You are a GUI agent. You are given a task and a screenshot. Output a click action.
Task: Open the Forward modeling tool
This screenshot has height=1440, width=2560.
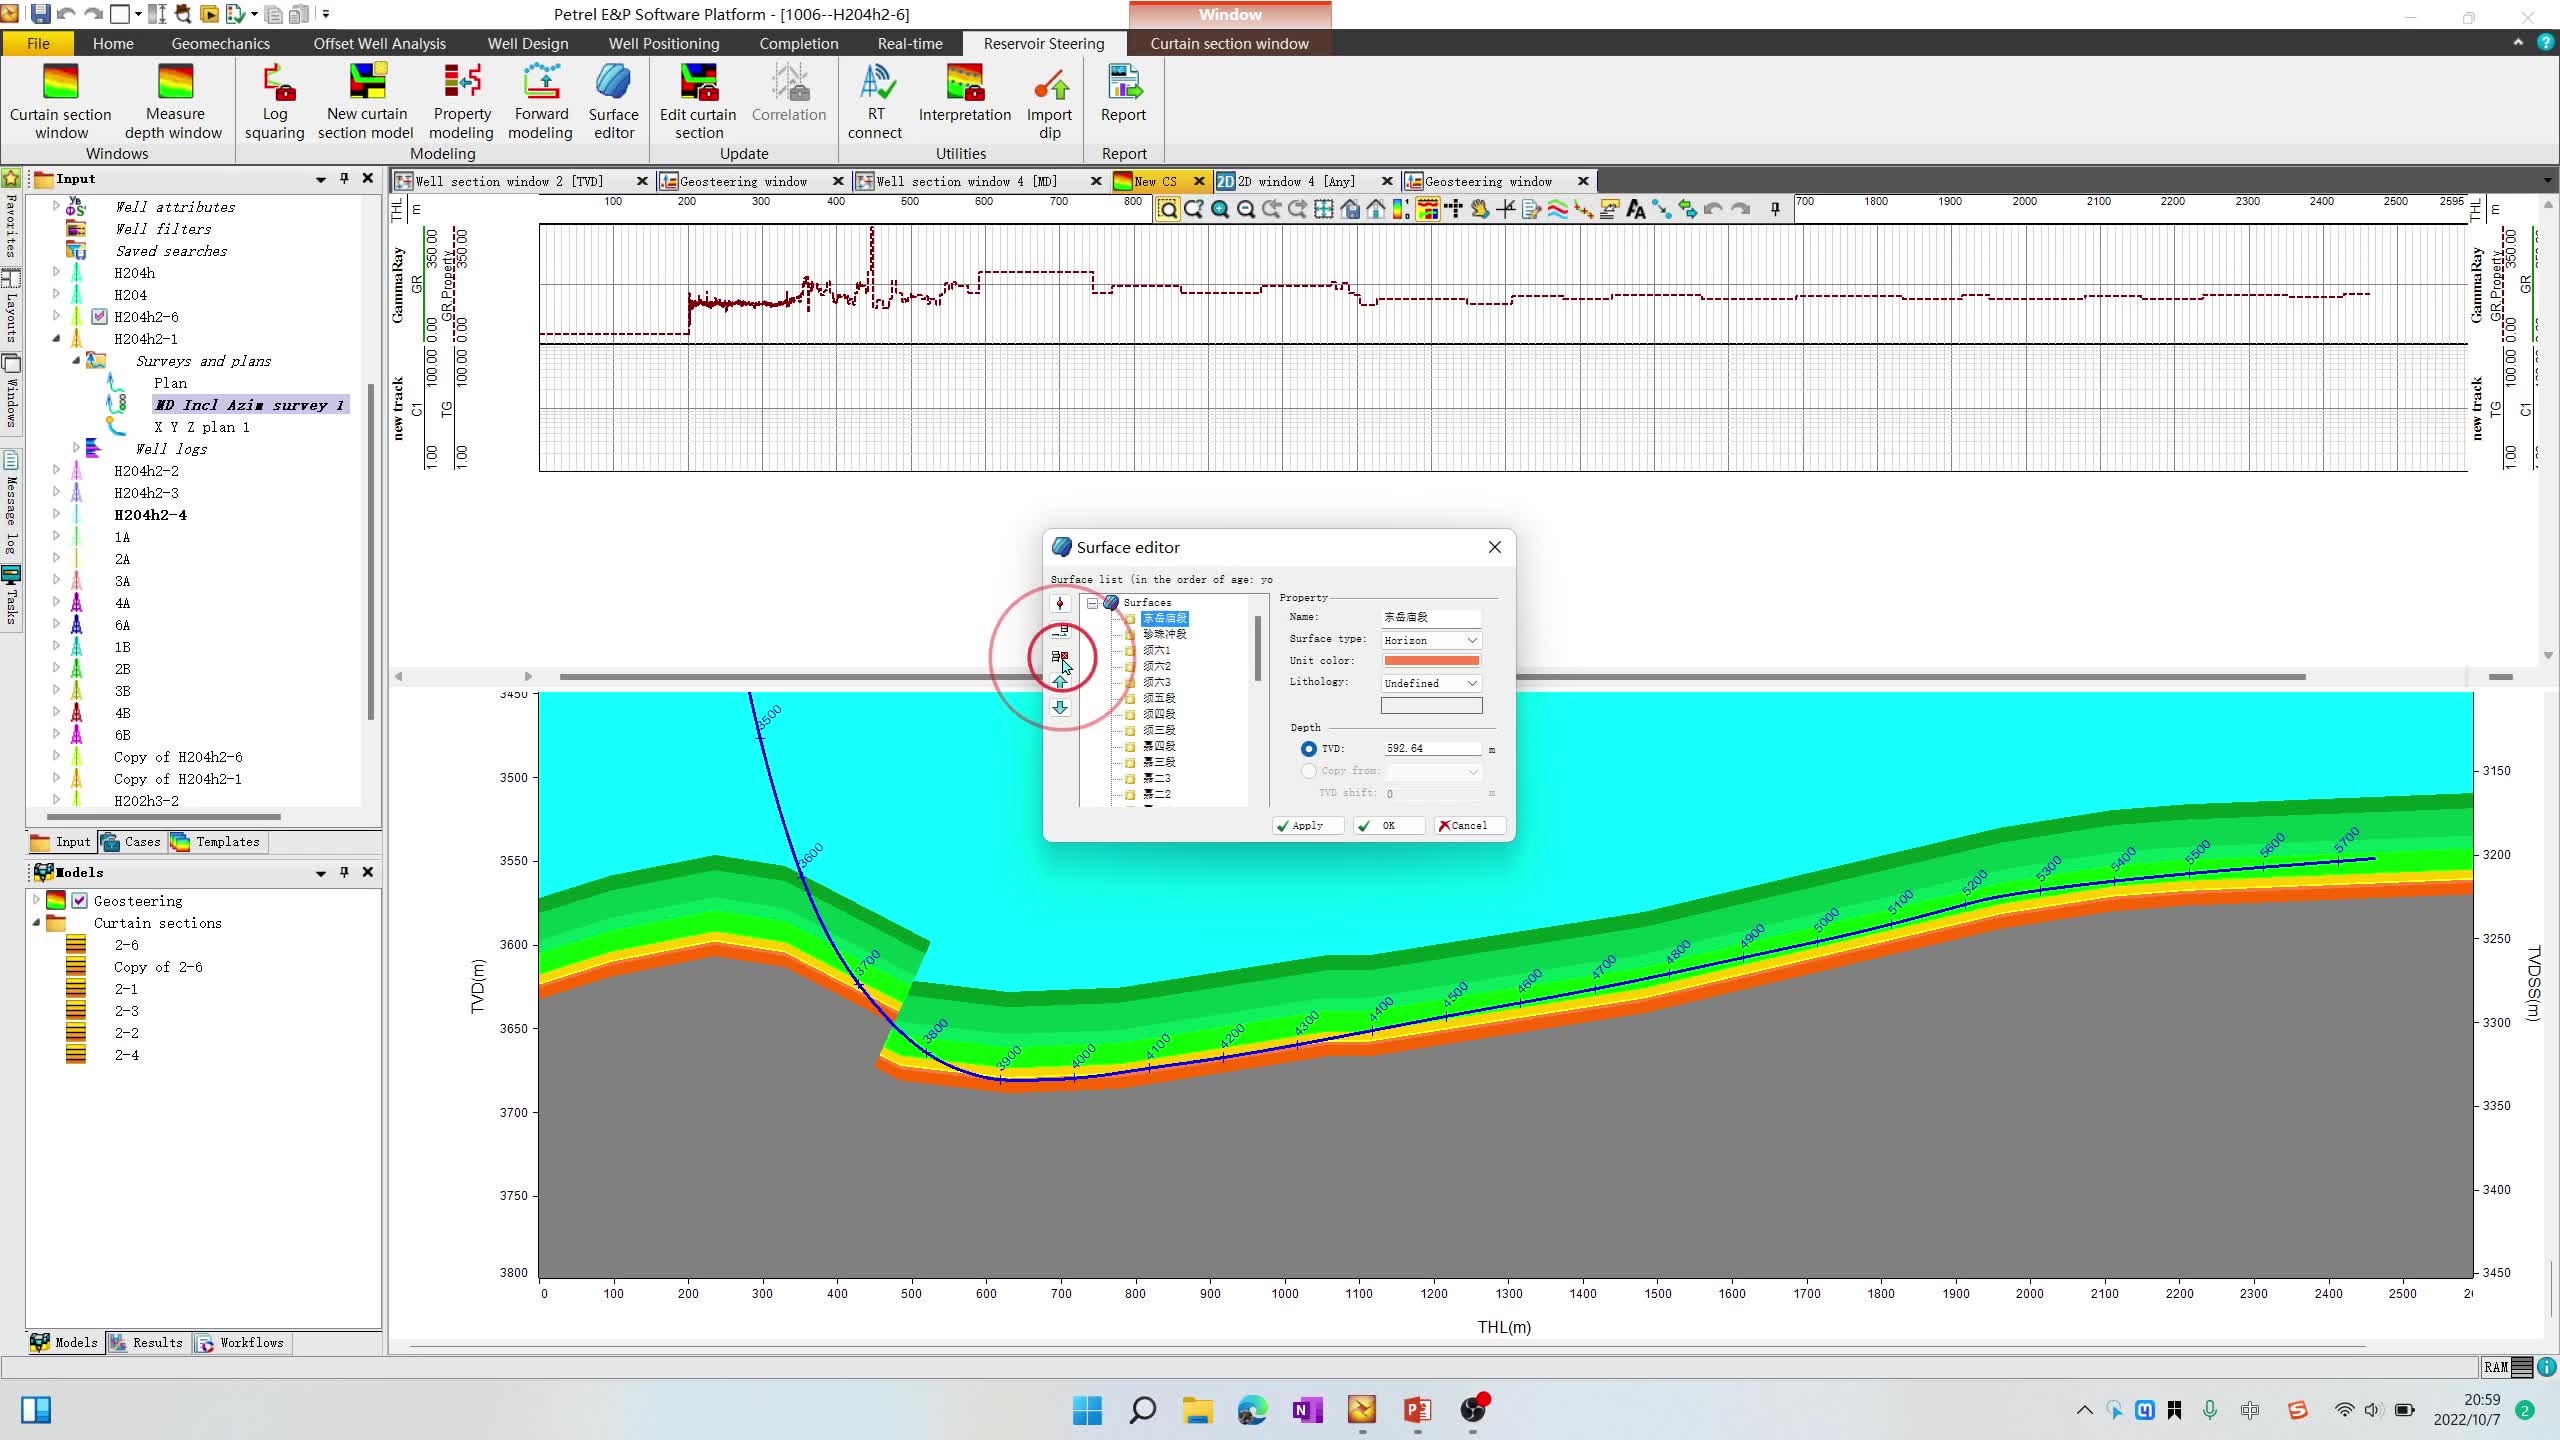point(541,101)
